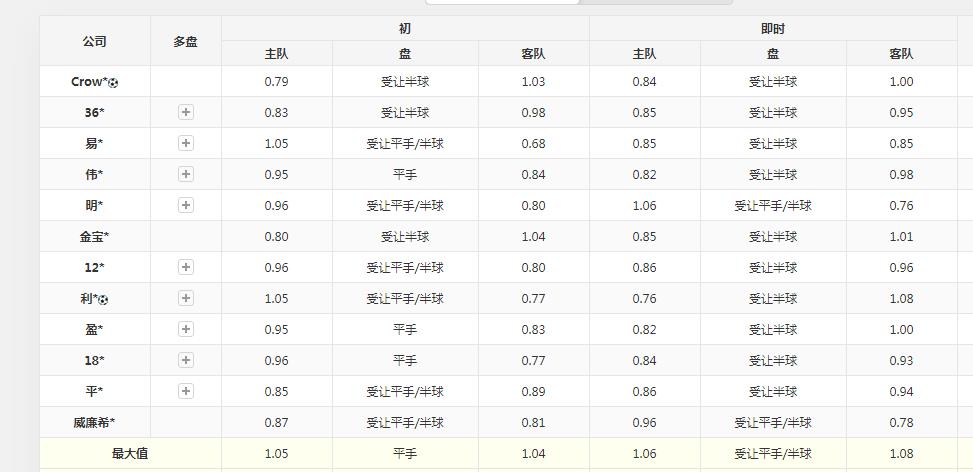Expand multi-handicap plus for 18* row
The width and height of the screenshot is (973, 472).
[x=186, y=360]
